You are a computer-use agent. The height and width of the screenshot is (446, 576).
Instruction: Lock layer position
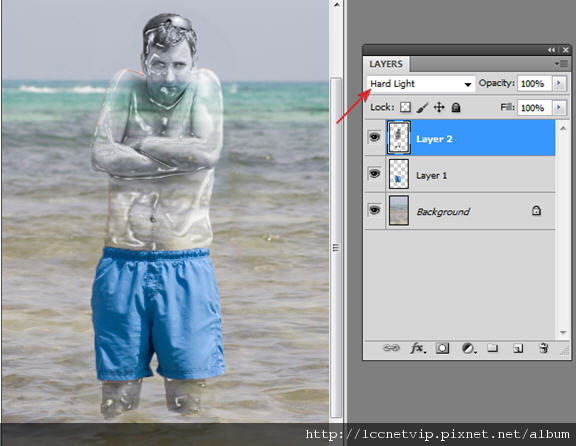(x=439, y=107)
